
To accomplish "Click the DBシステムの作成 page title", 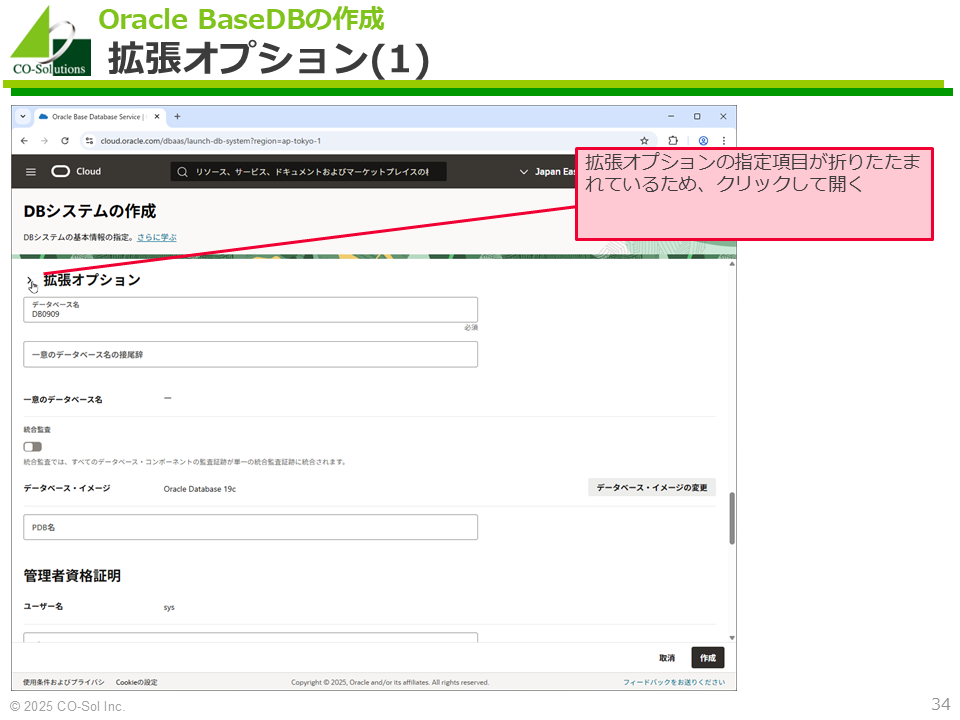I will click(90, 211).
